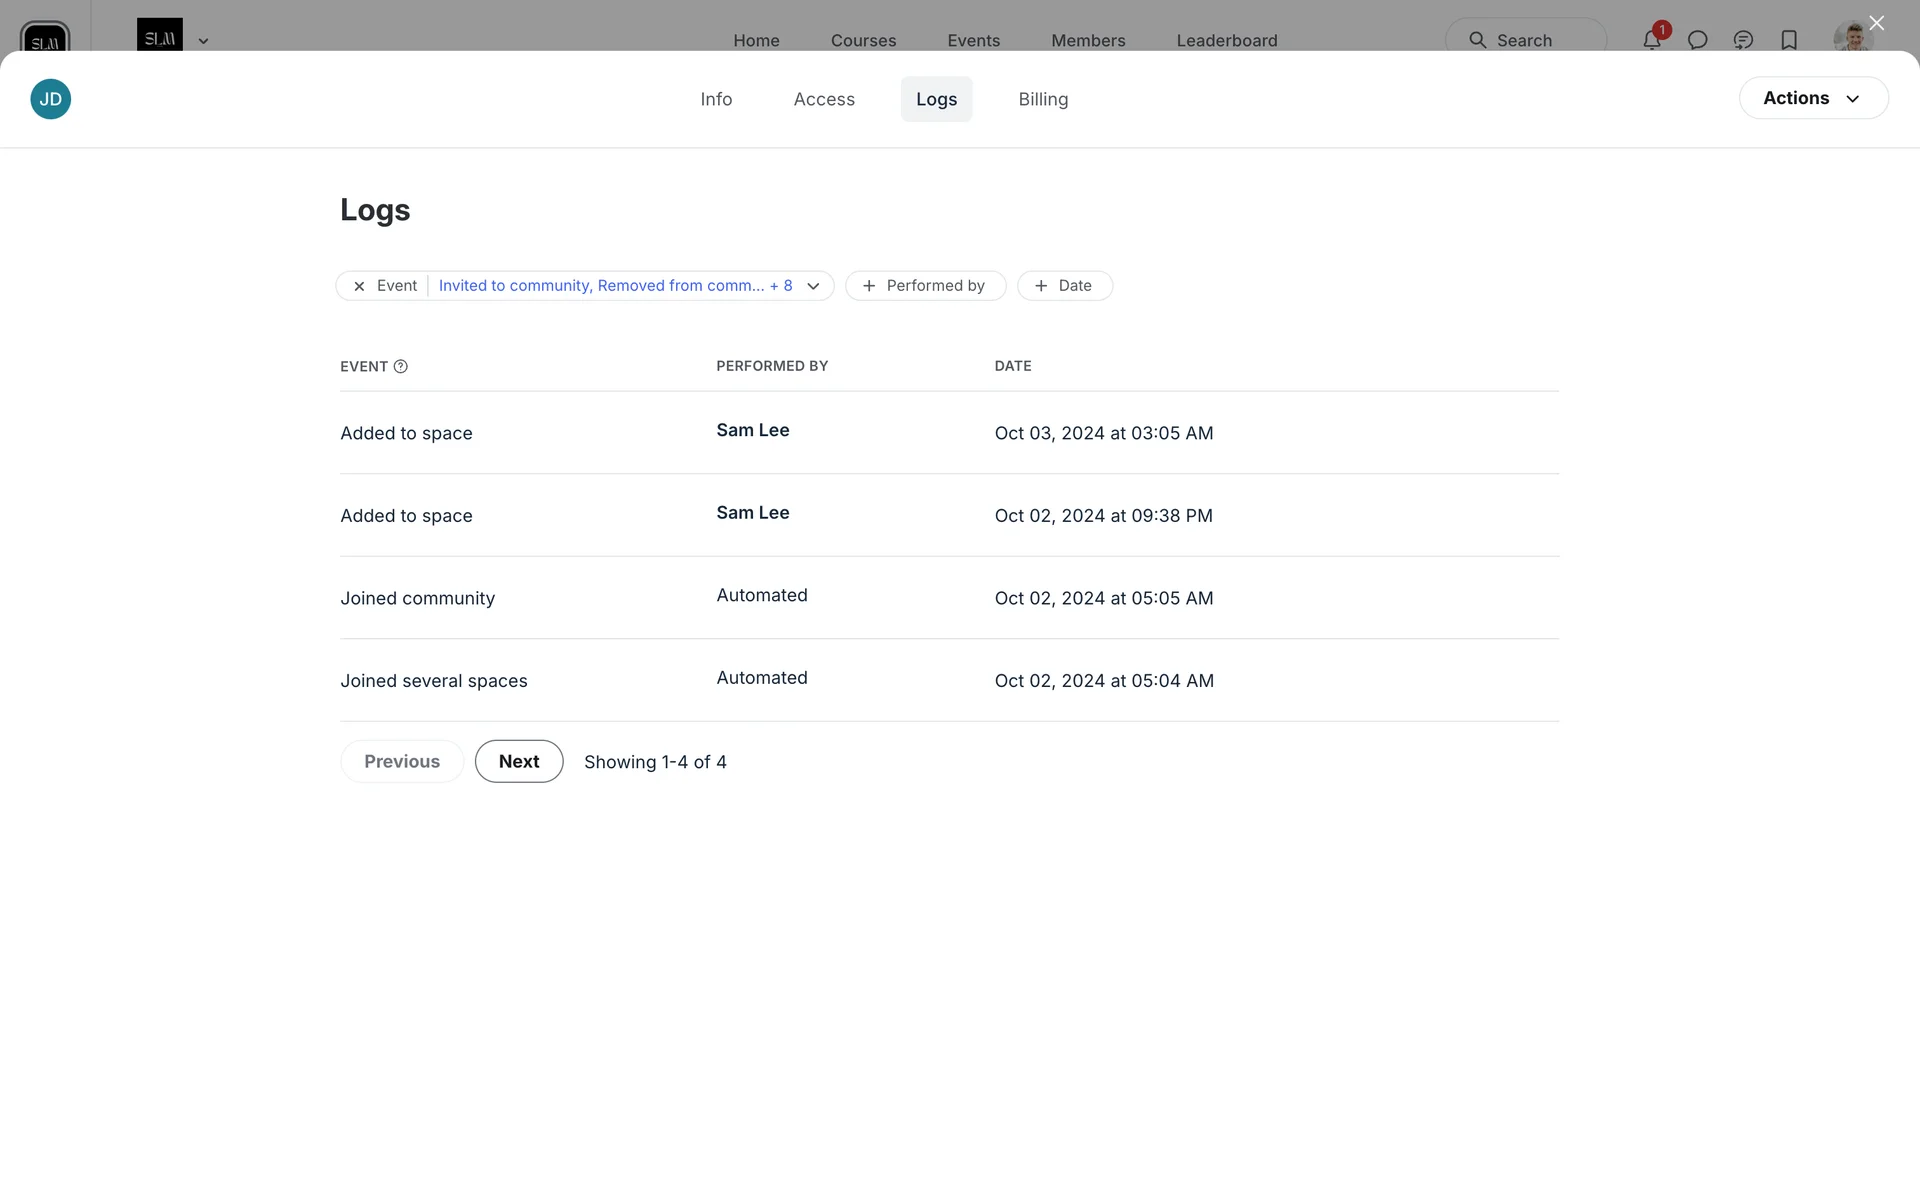Viewport: 1920px width, 1200px height.
Task: Click the Event column help icon
Action: (x=401, y=366)
